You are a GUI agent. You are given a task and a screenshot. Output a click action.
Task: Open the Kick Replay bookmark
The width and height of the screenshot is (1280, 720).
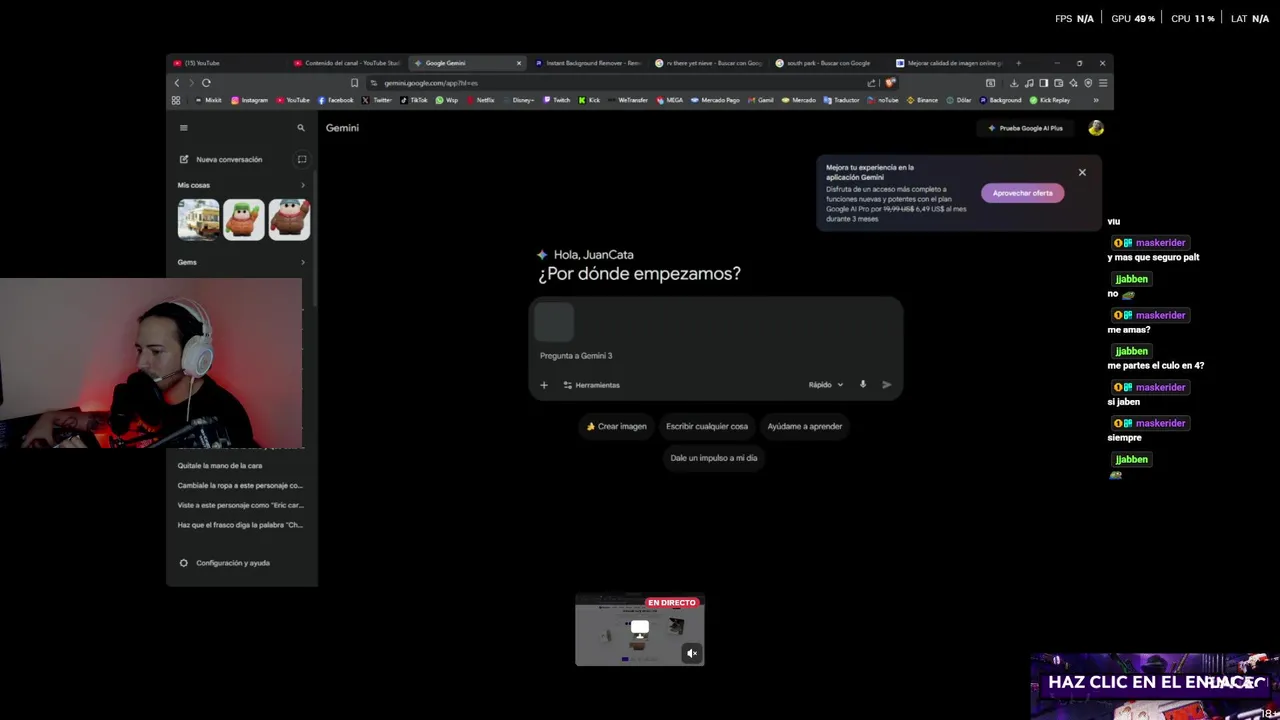point(1049,100)
